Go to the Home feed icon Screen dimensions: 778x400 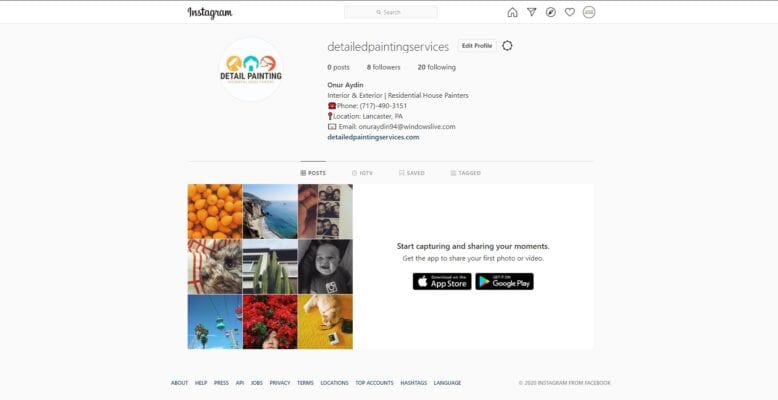513,12
